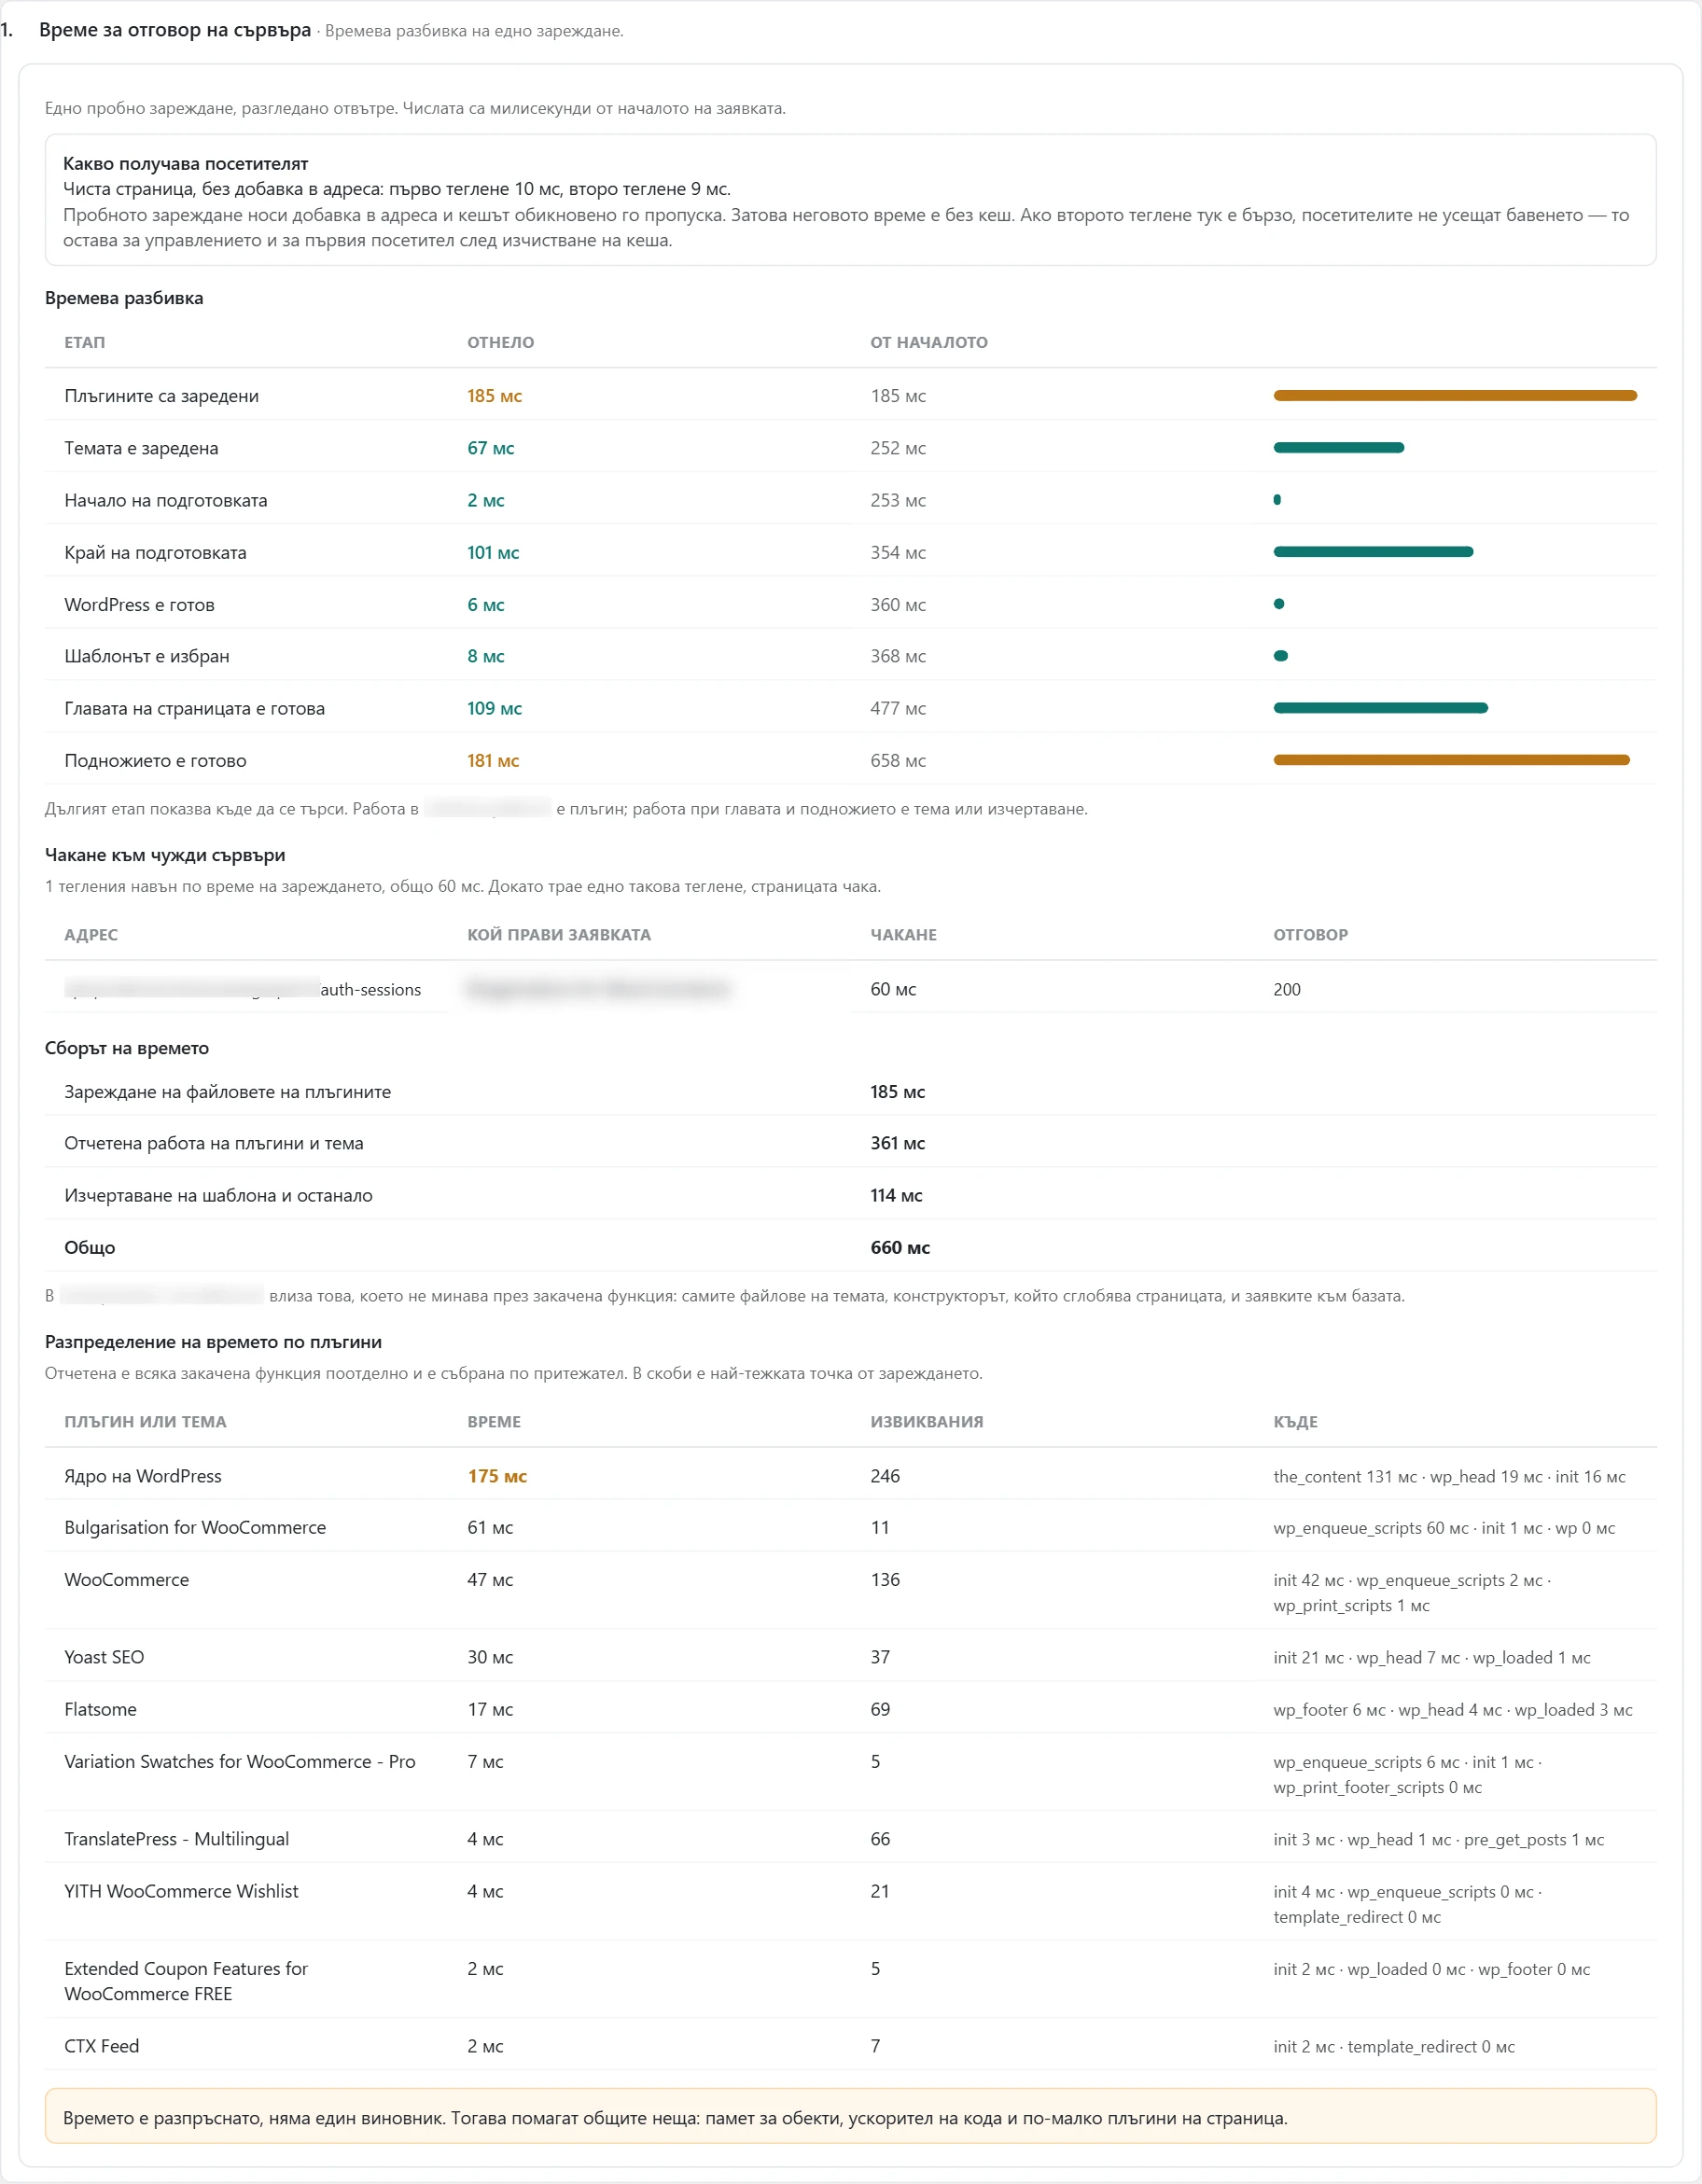Click the ЕТАП column header
Image resolution: width=1702 pixels, height=2184 pixels.
85,342
